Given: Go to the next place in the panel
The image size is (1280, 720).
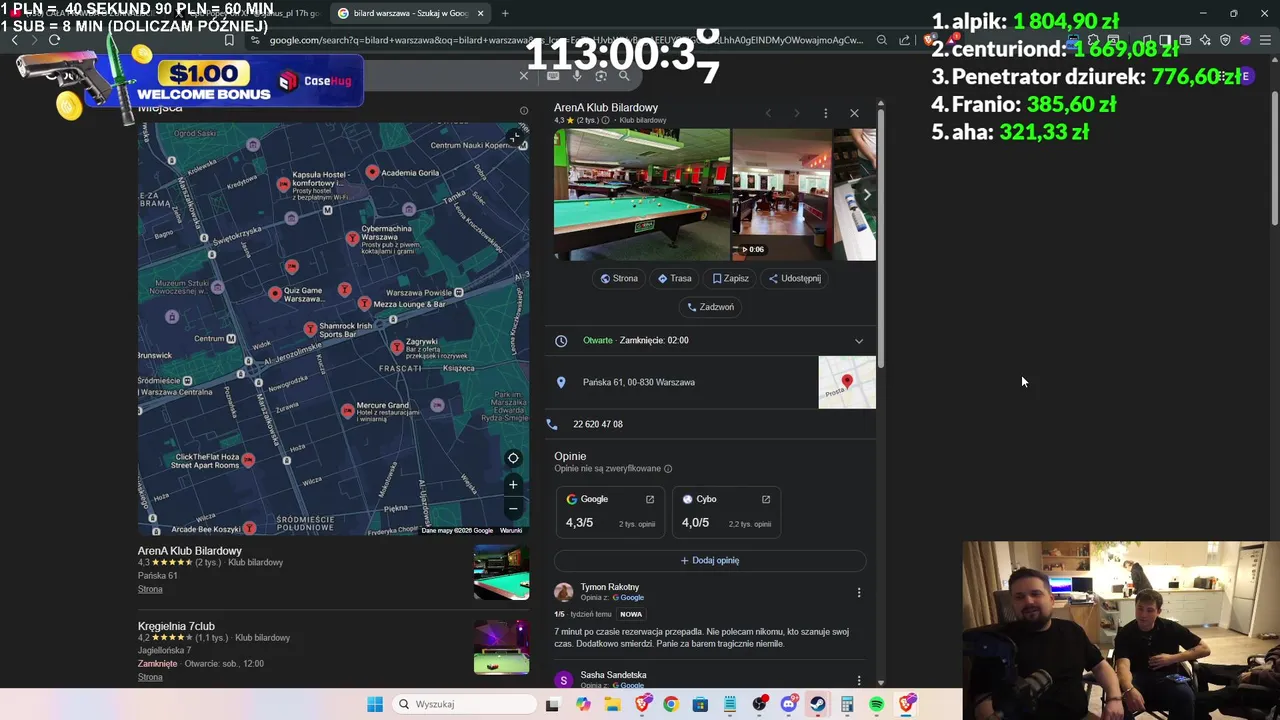Looking at the screenshot, I should pyautogui.click(x=797, y=113).
